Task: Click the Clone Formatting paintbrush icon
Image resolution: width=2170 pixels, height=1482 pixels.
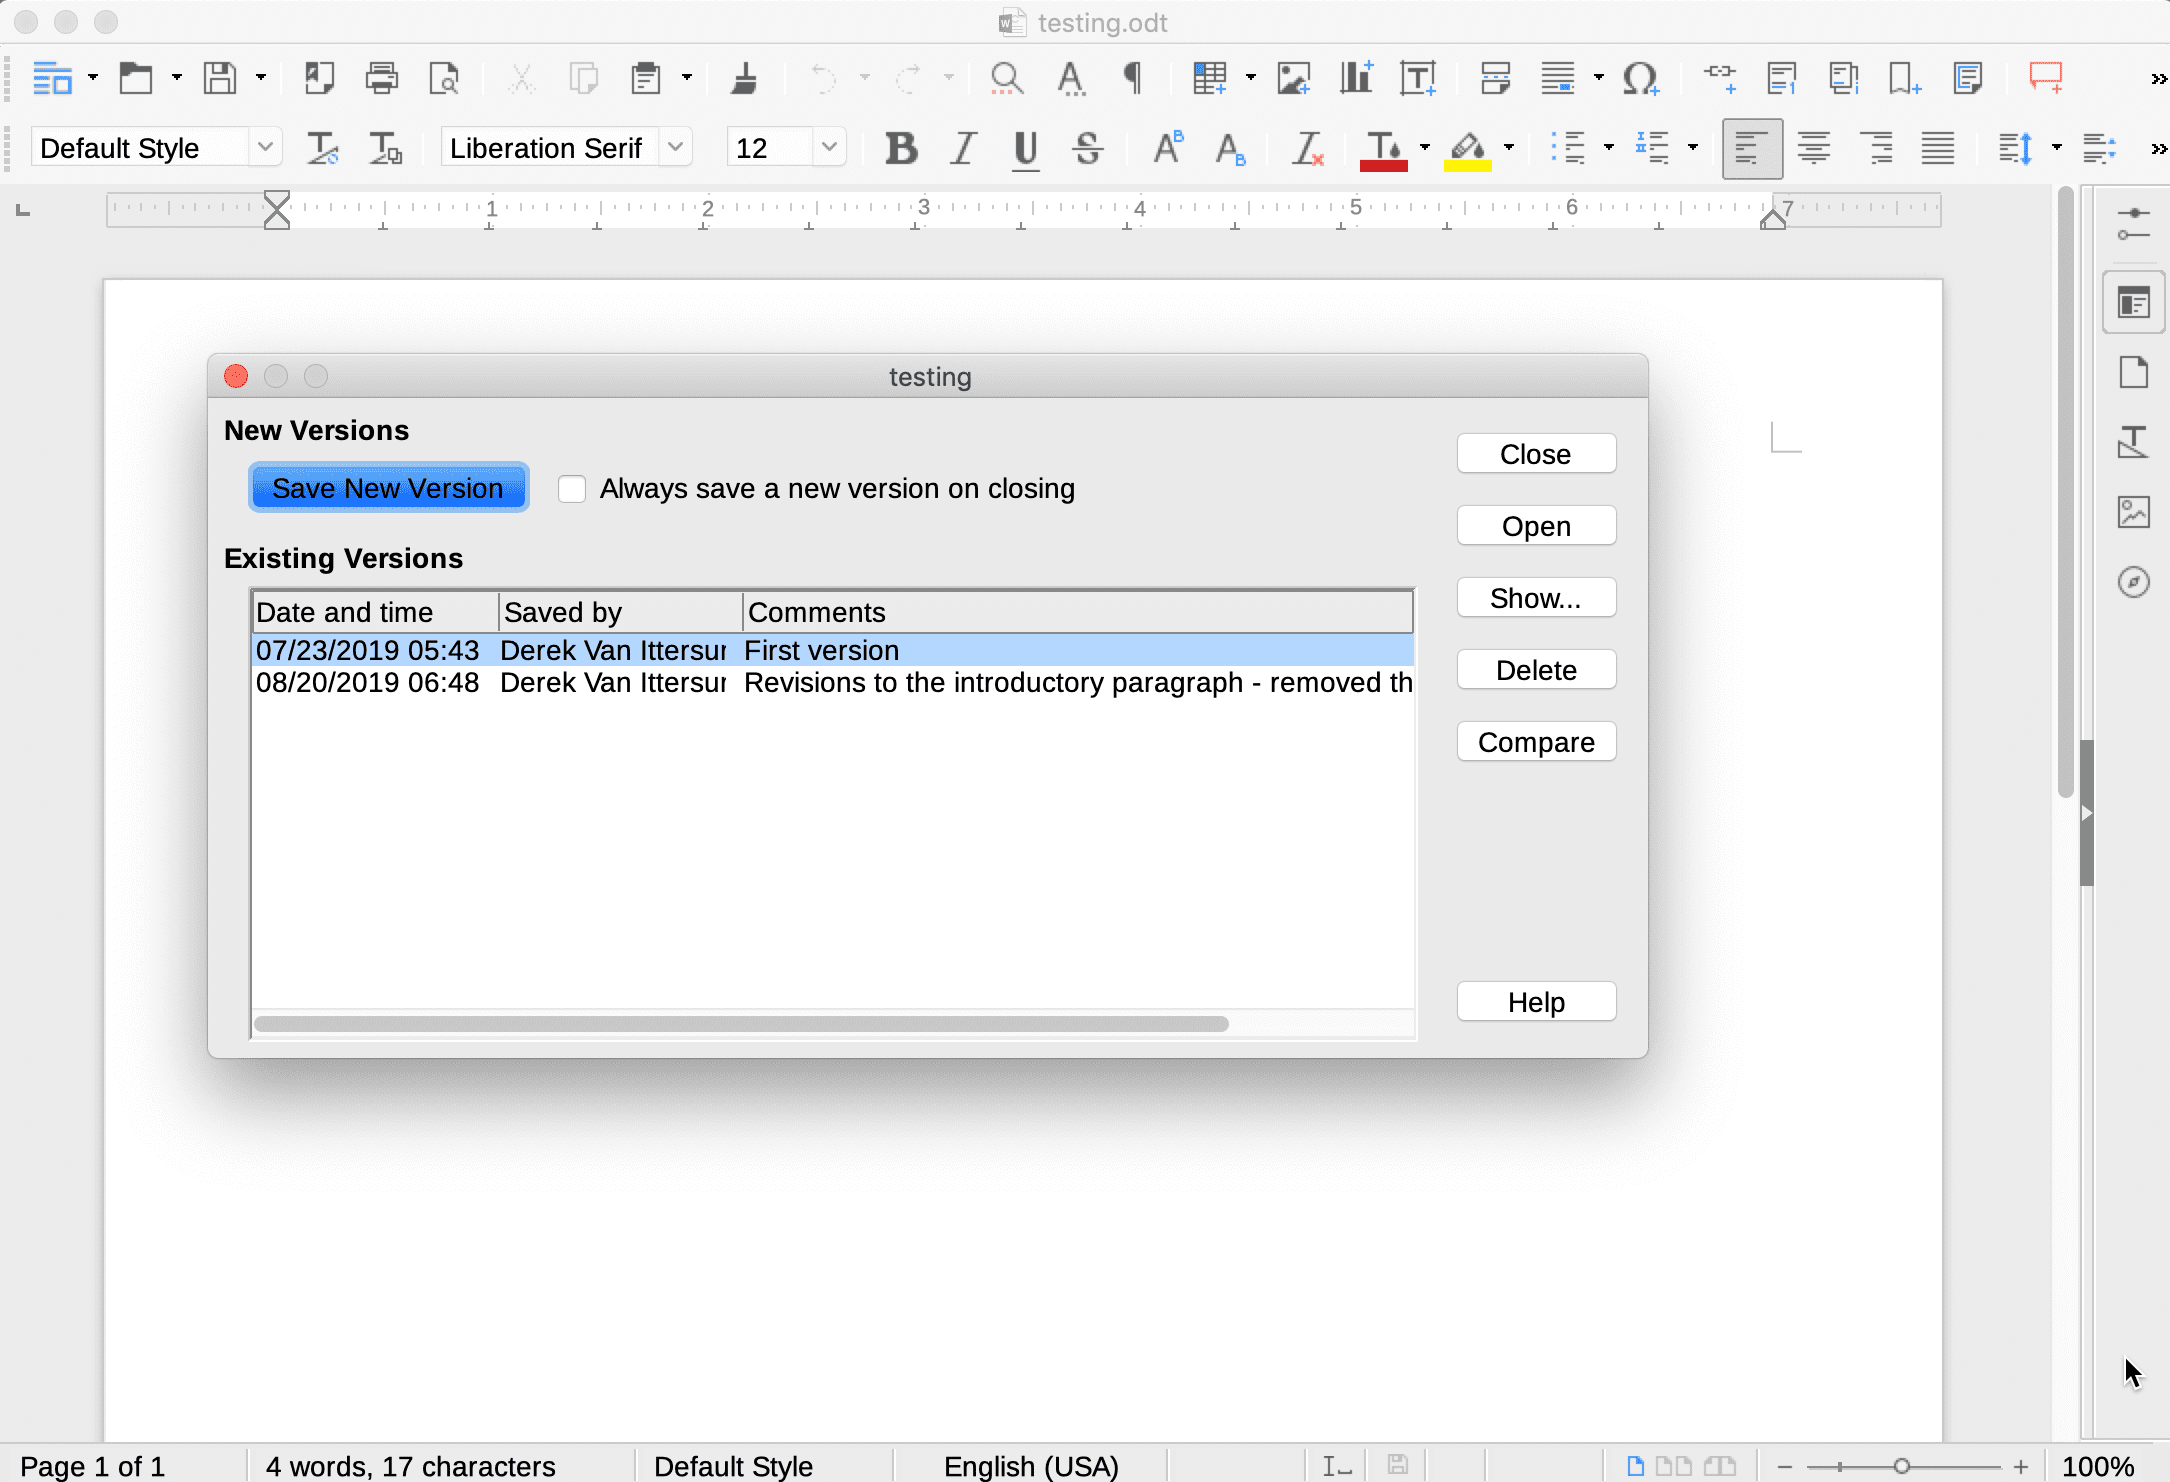Action: point(744,78)
